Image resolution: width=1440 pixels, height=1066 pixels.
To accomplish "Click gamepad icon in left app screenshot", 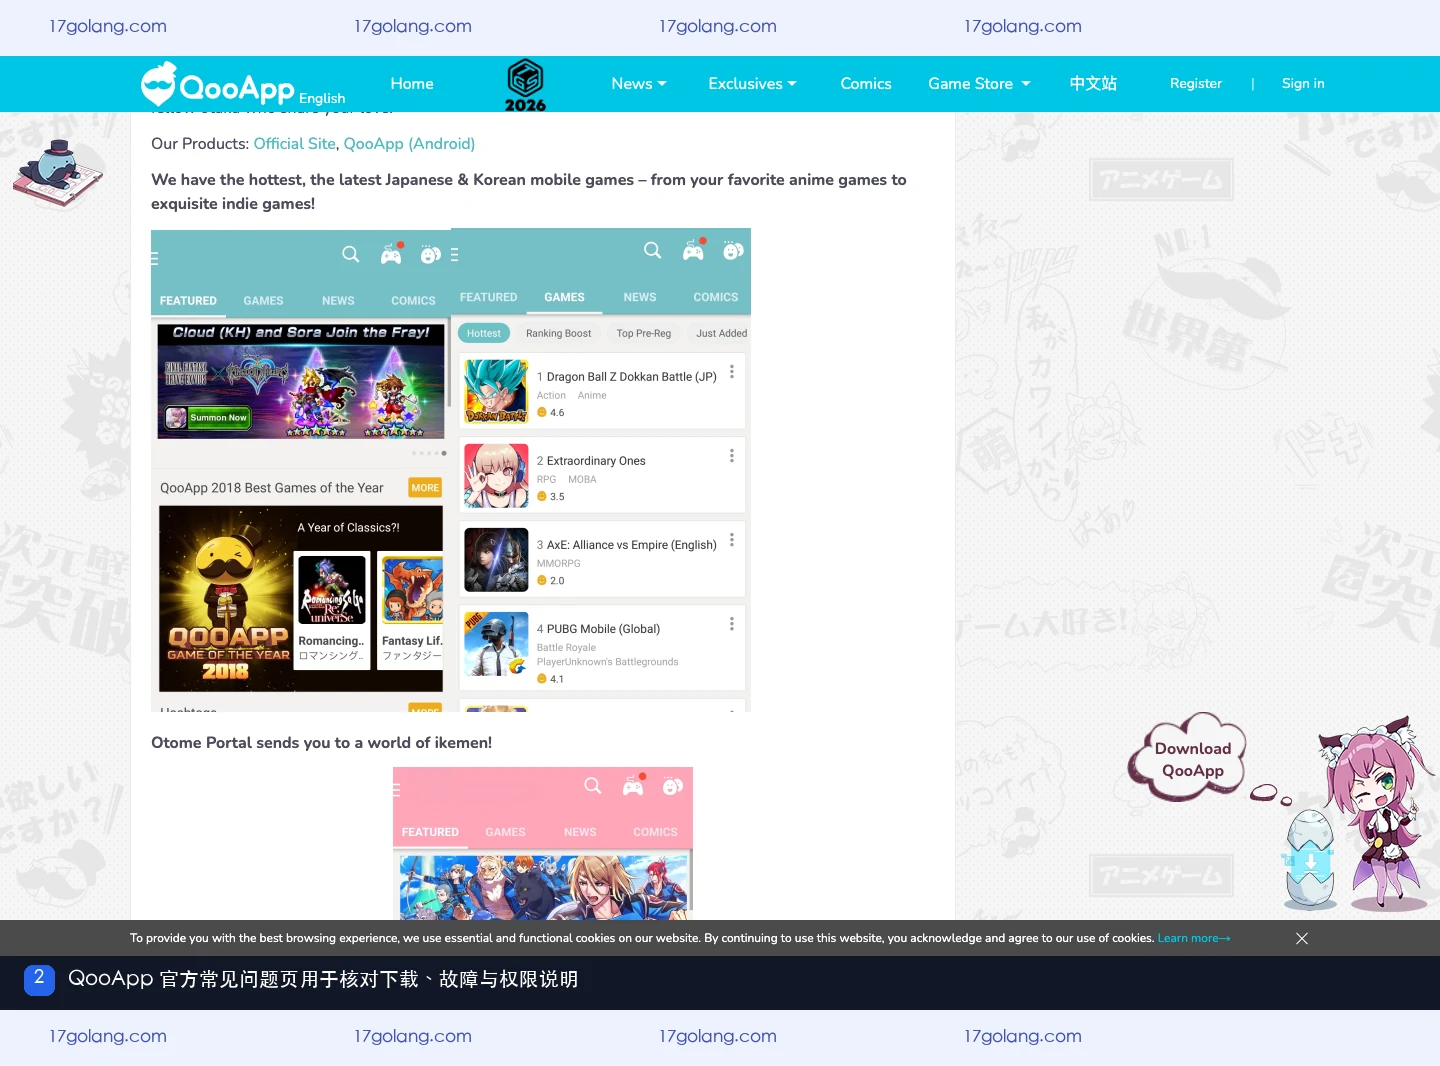I will [391, 254].
